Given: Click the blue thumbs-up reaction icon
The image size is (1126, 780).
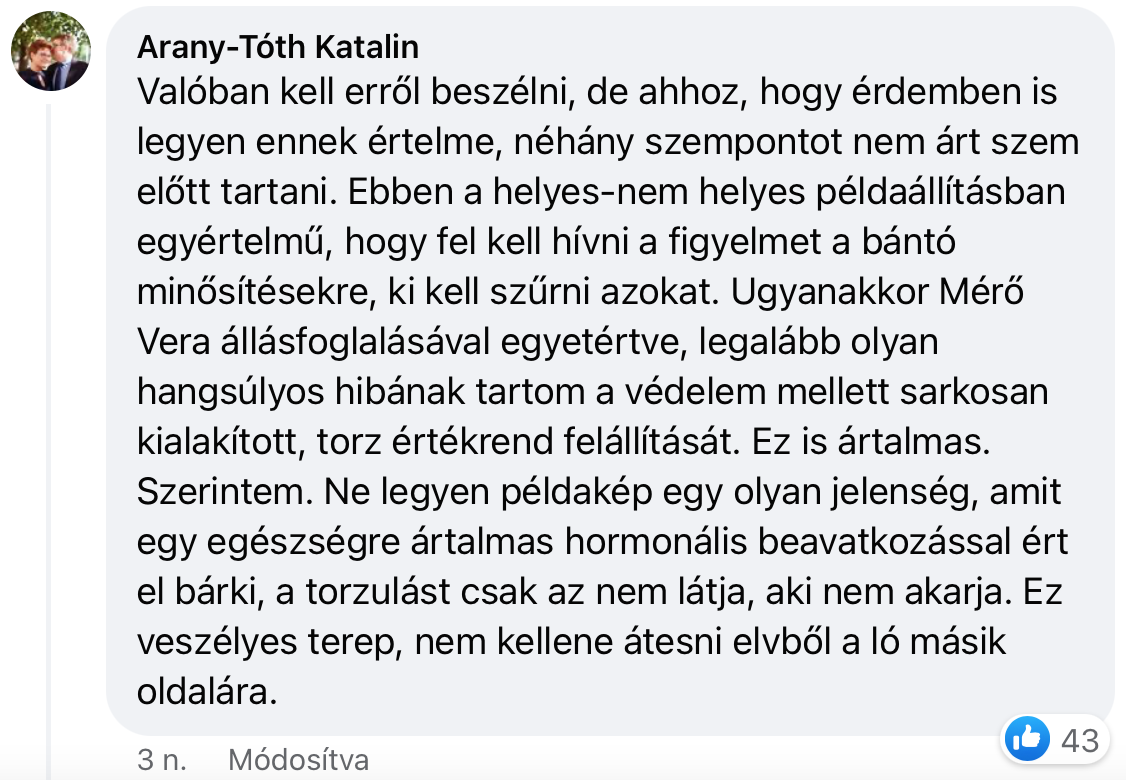Looking at the screenshot, I should (1027, 740).
